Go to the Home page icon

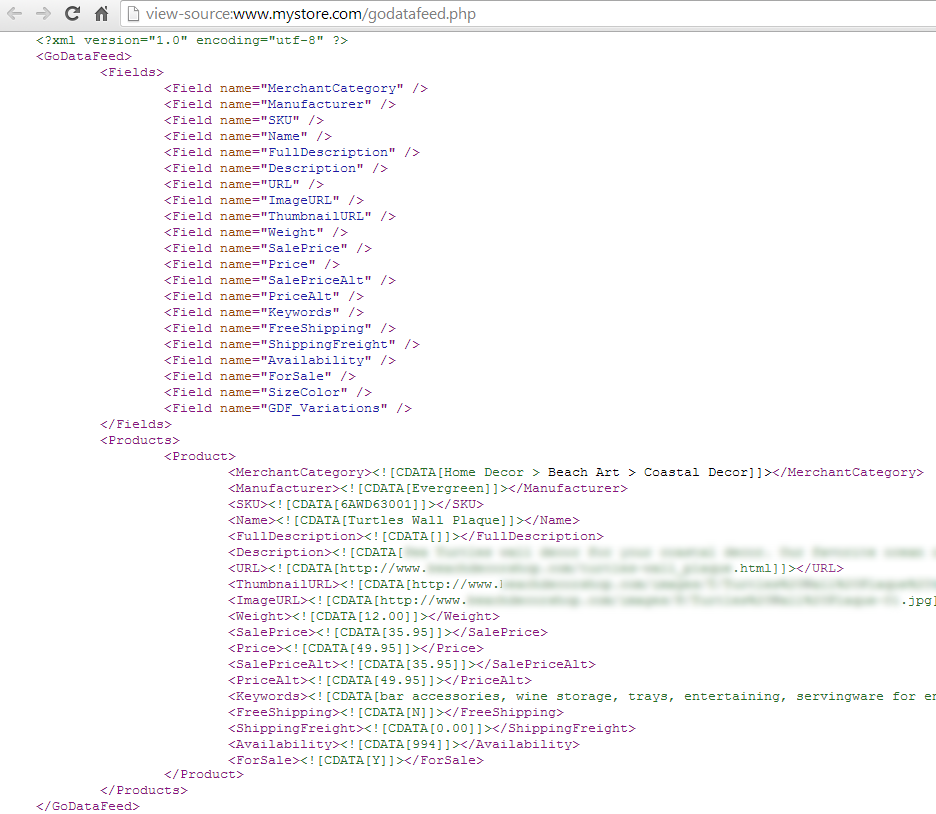click(x=101, y=14)
